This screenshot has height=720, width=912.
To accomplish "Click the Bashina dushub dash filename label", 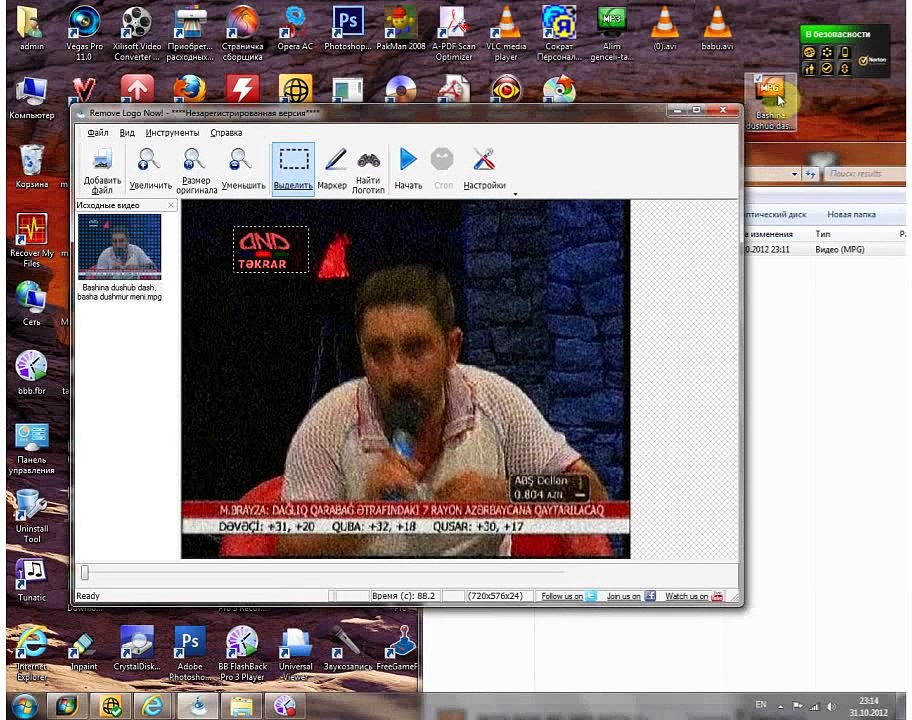I will pos(119,292).
